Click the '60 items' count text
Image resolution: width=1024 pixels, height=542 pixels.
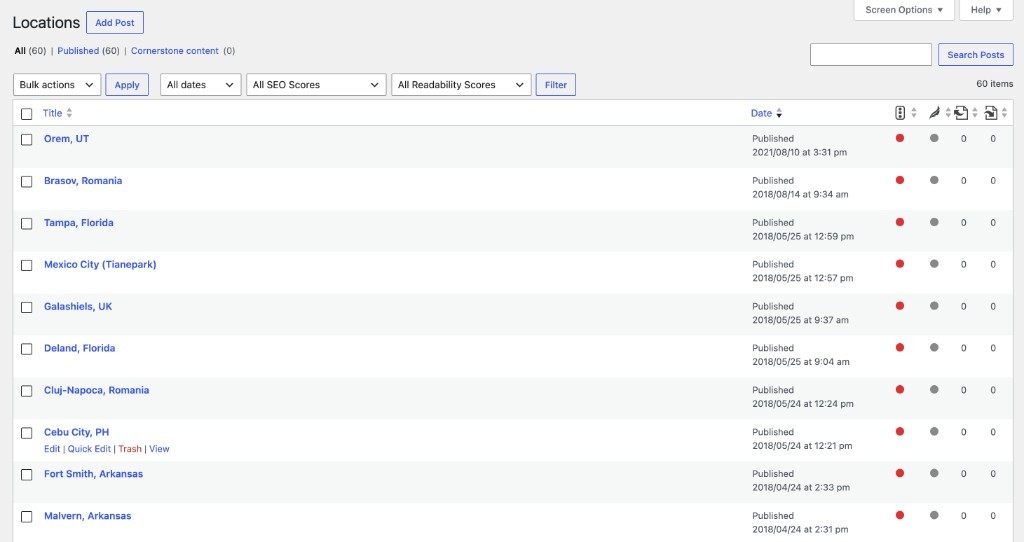pos(995,84)
